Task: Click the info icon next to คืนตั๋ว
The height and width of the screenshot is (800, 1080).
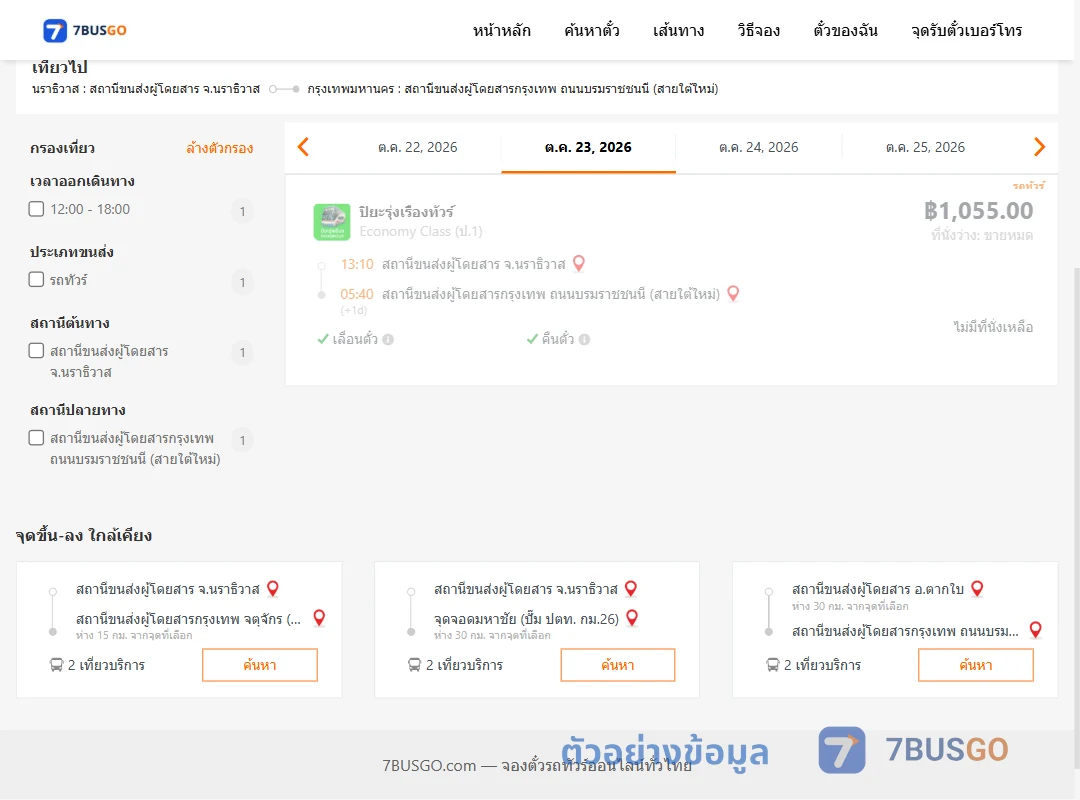Action: pos(585,339)
